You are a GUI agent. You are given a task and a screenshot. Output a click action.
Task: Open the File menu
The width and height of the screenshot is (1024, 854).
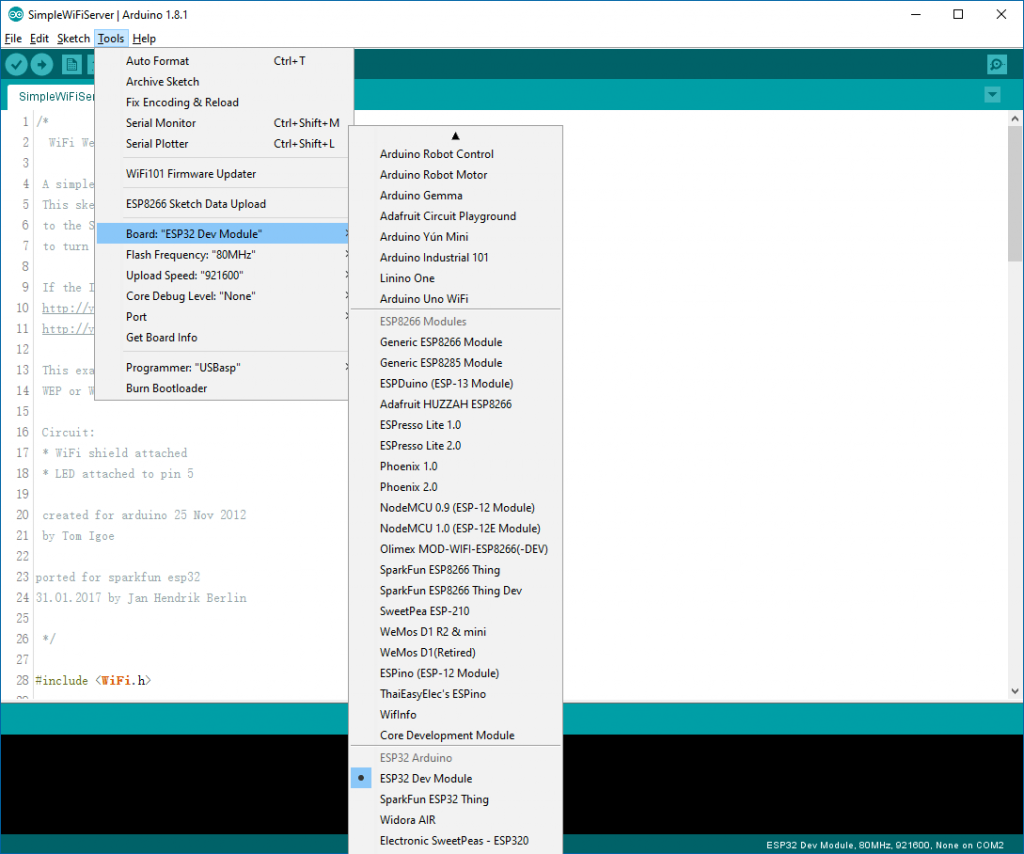click(13, 39)
